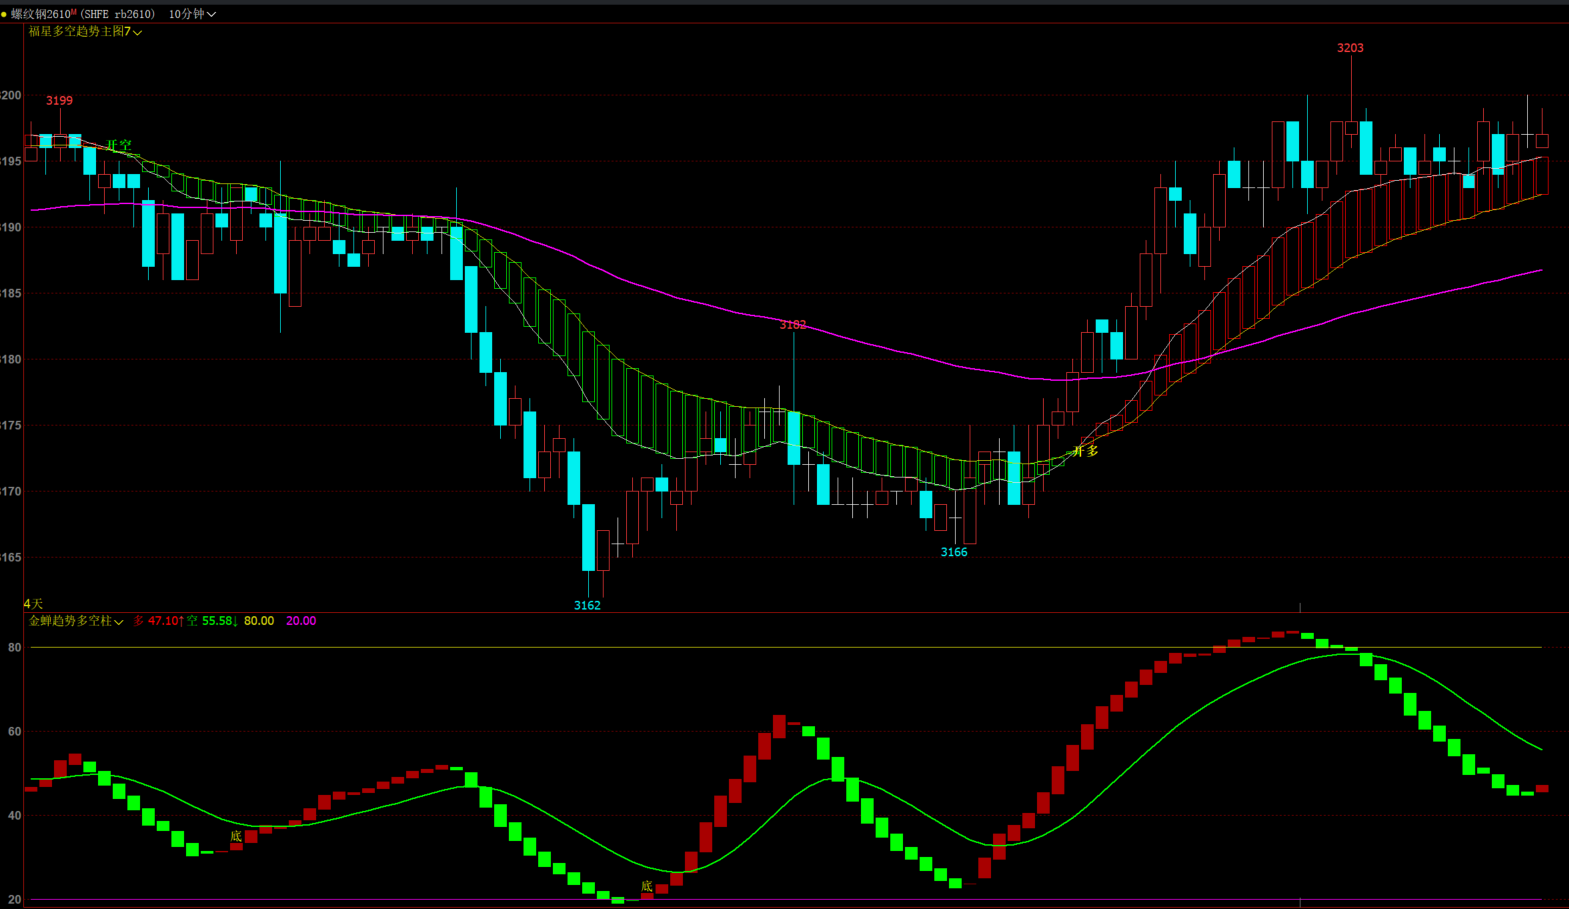Click the 3182 price label

coord(793,325)
